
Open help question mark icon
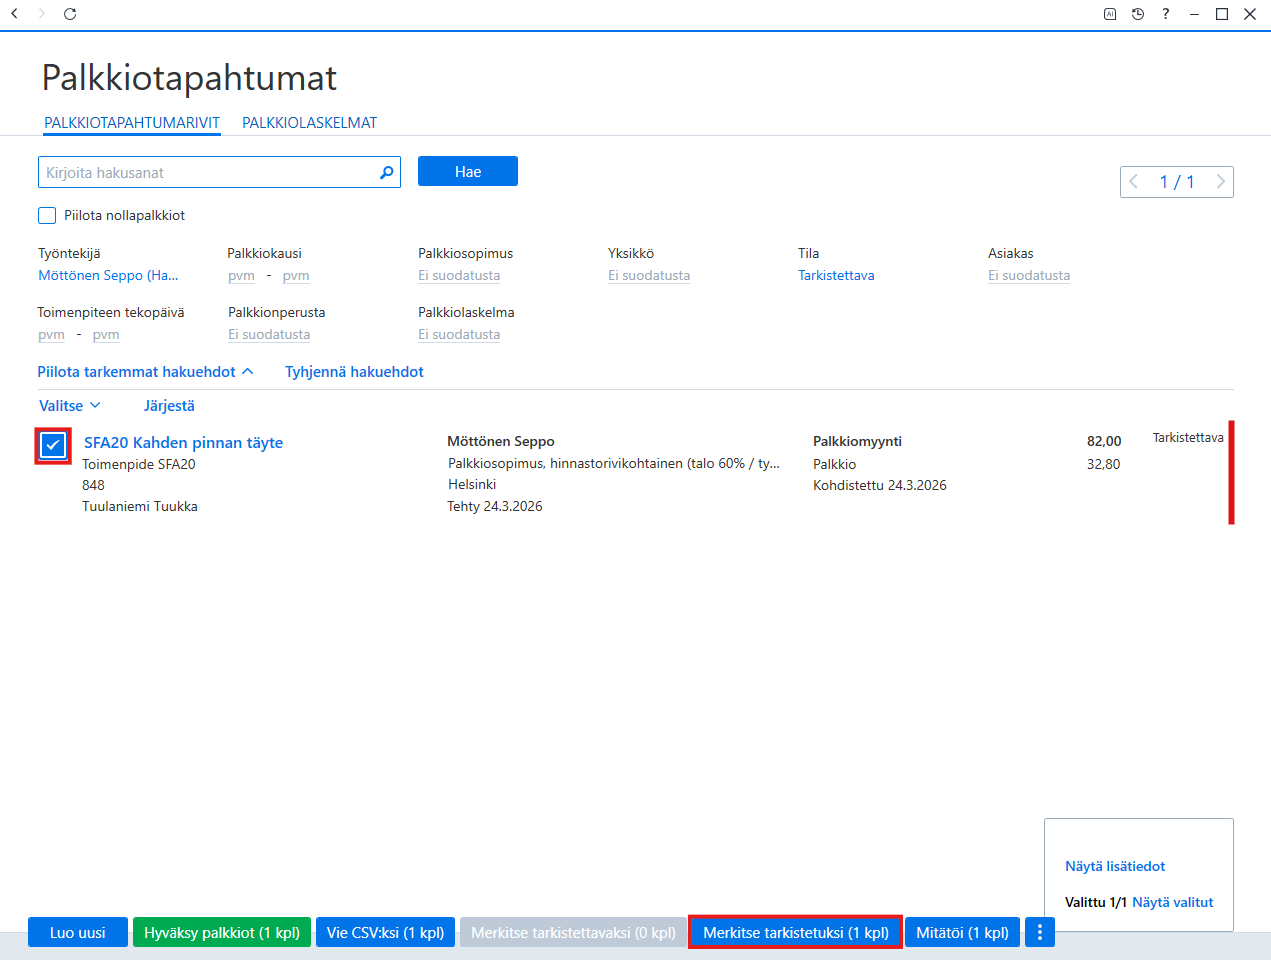pos(1166,14)
